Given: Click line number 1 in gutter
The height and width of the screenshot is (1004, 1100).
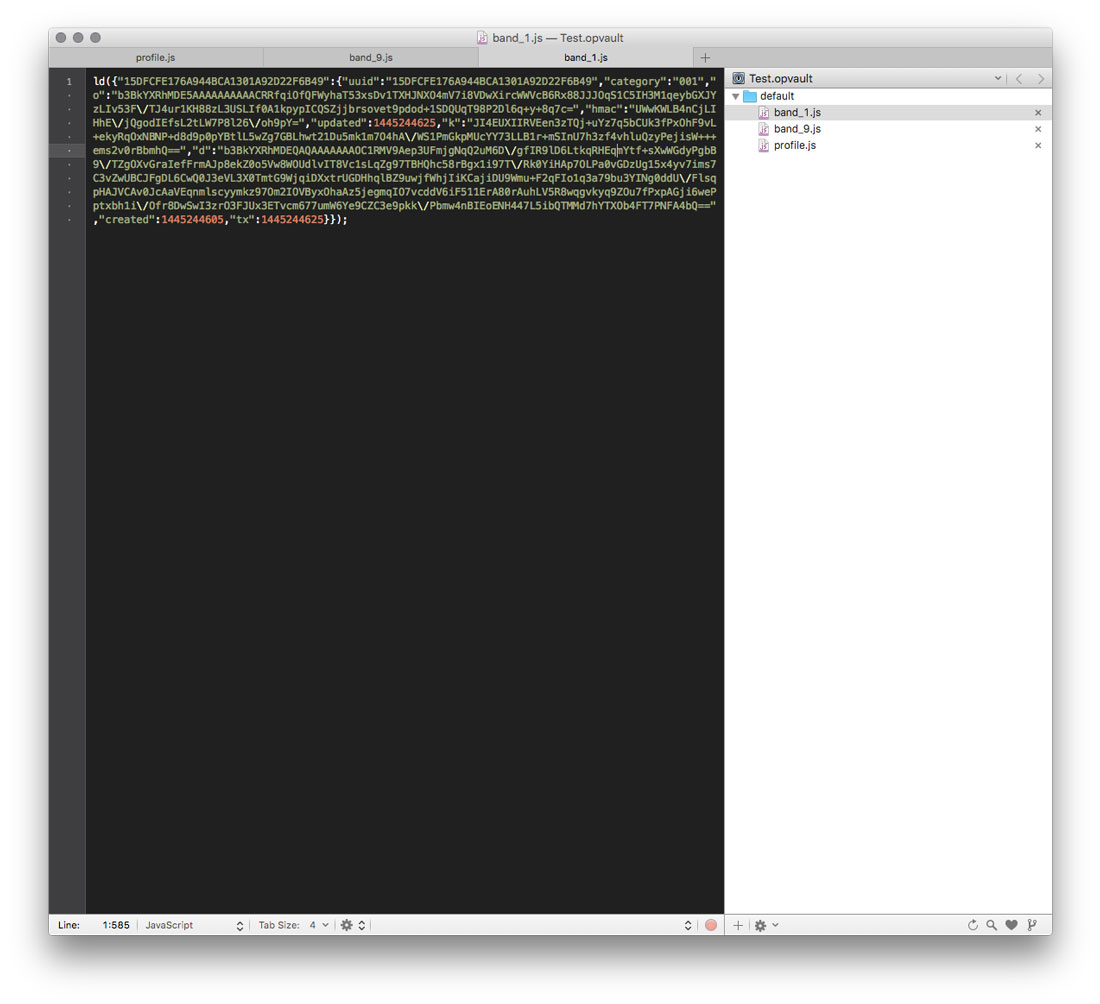Looking at the screenshot, I should click(69, 81).
